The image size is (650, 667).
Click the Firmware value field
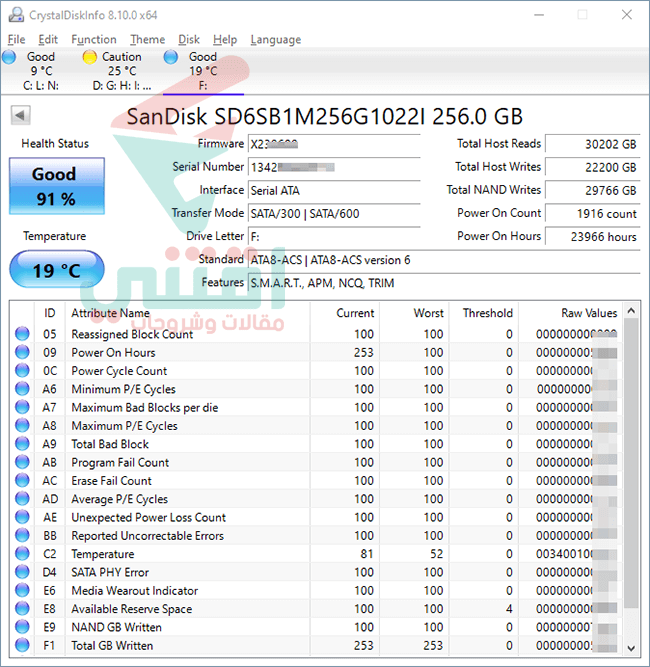click(x=334, y=144)
